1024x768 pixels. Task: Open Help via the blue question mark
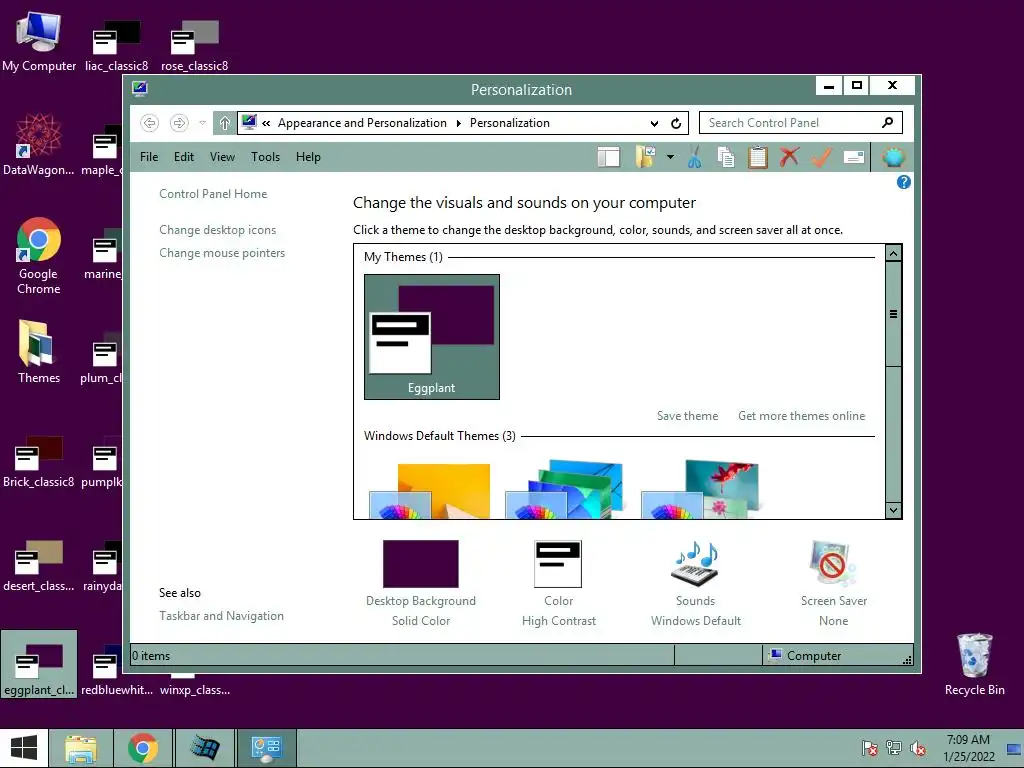pos(904,182)
